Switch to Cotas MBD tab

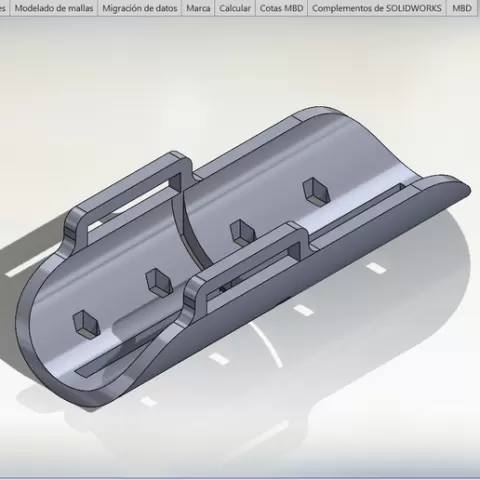click(x=282, y=8)
